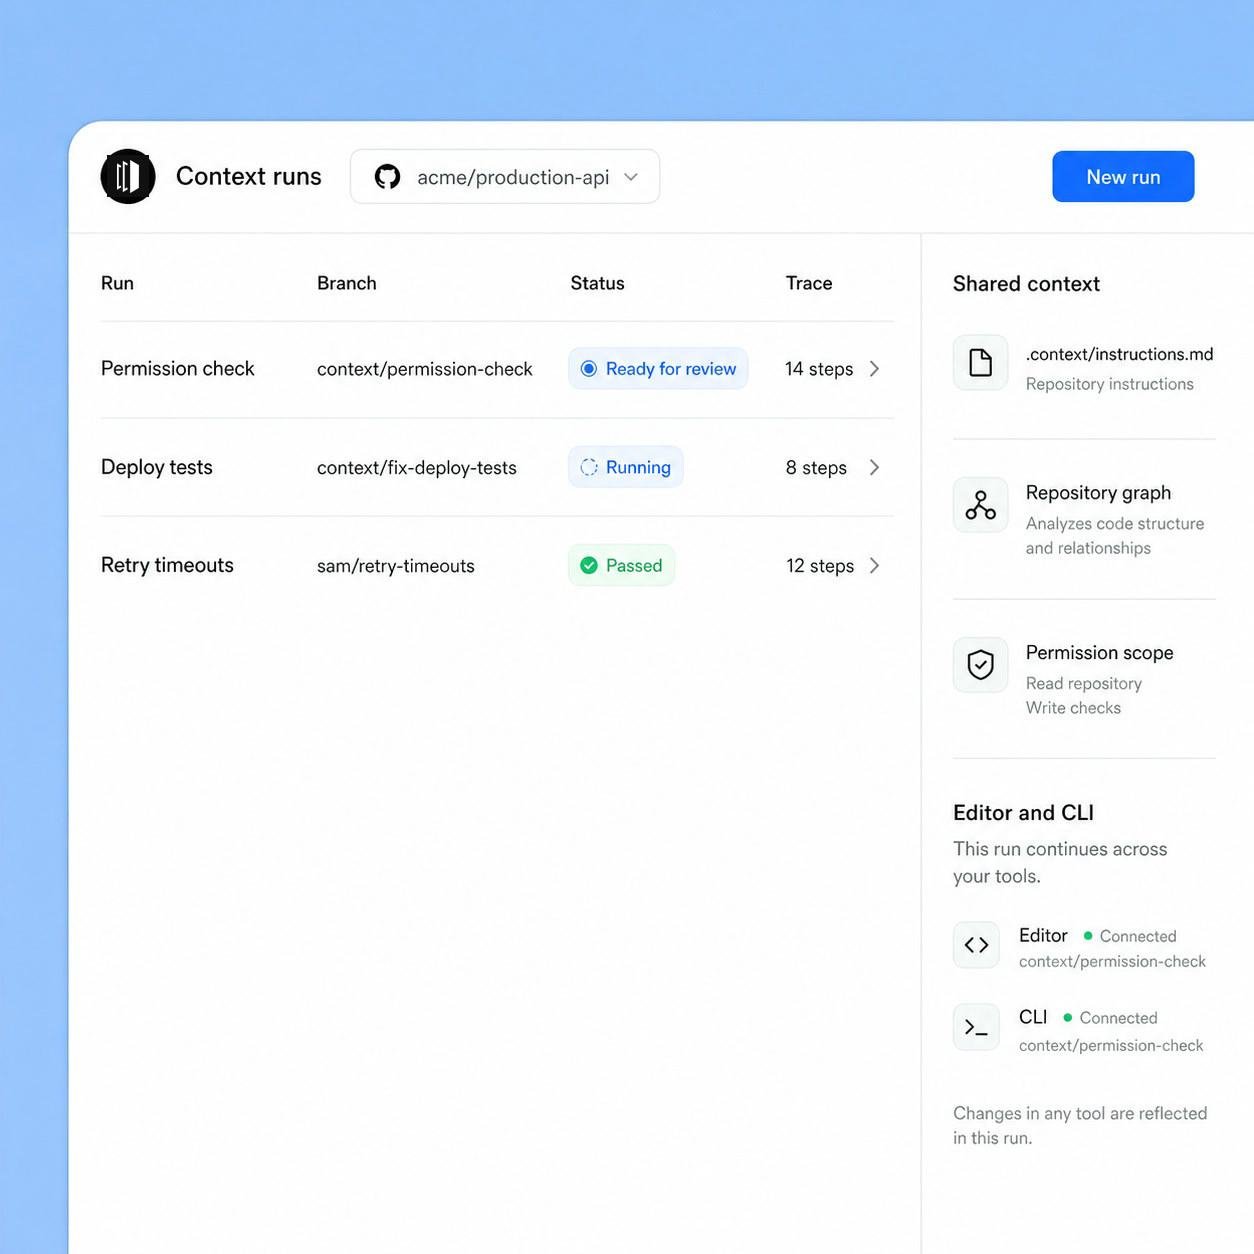Click the Ready for review status badge
This screenshot has height=1254, width=1254.
658,369
